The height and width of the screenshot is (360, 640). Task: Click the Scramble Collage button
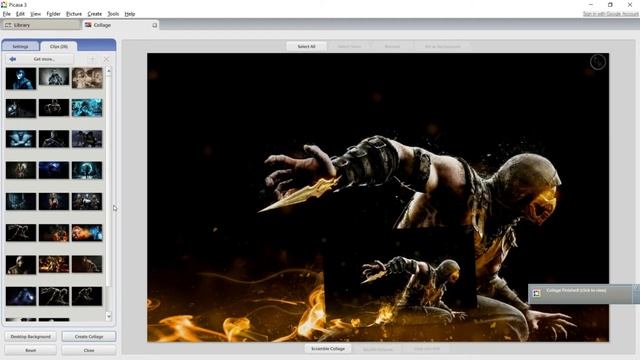point(328,349)
